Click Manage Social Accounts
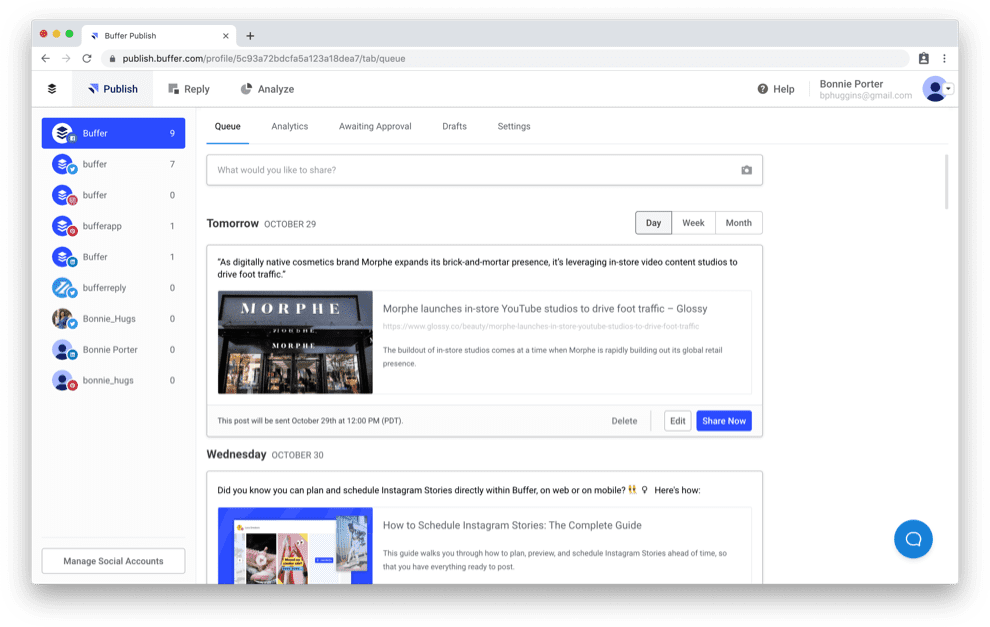Screen dimensions: 990x627 coord(113,560)
